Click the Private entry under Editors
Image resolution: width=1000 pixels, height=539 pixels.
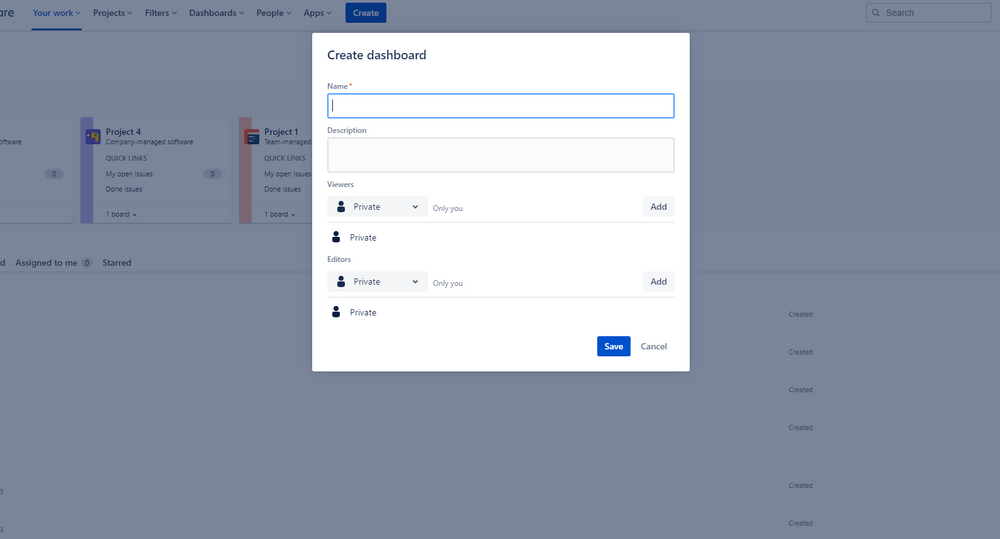[x=363, y=313]
